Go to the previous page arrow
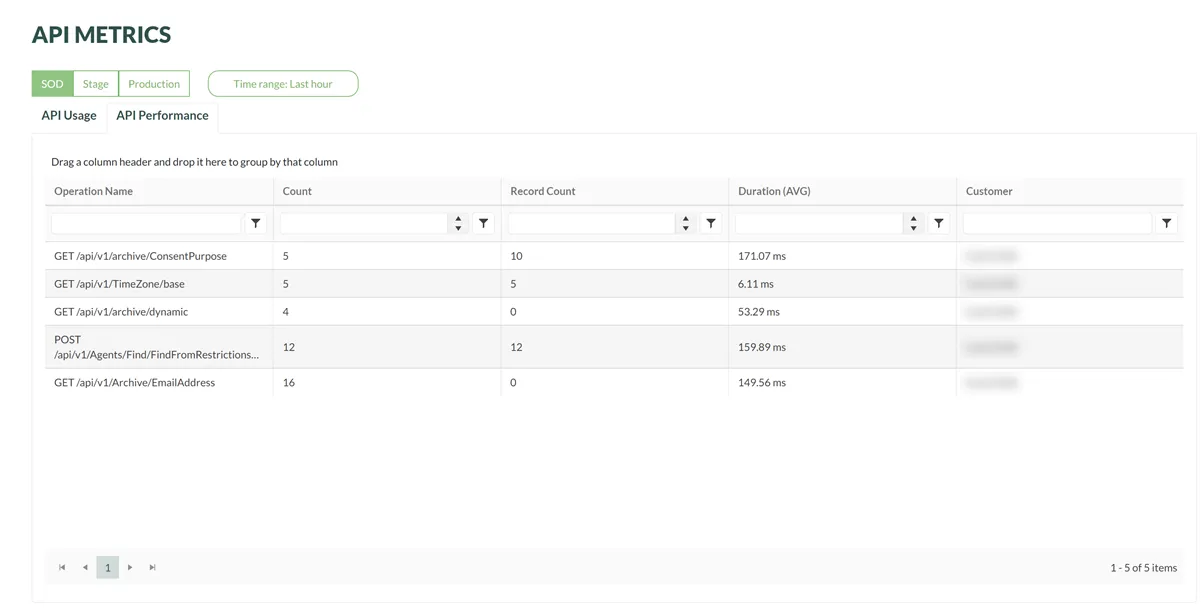The height and width of the screenshot is (608, 1201). coord(85,568)
